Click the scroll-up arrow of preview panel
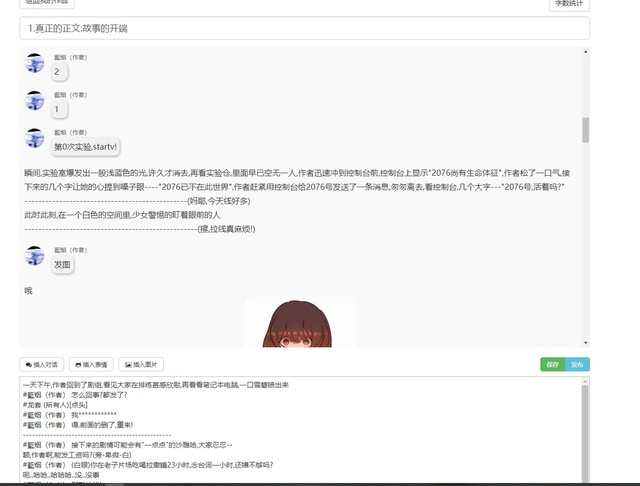Screen dimensions: 640x486 (x=585, y=52)
